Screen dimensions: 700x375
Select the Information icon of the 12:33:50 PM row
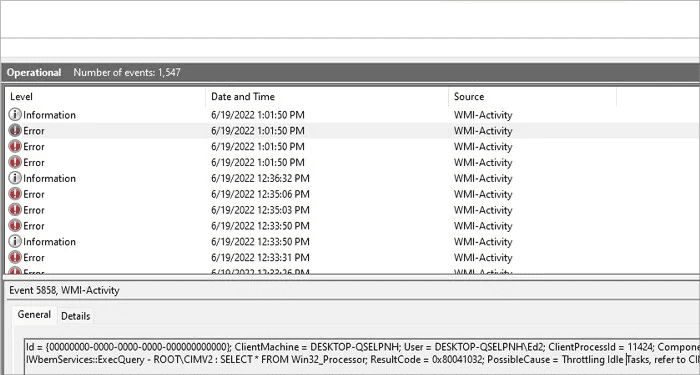coord(15,242)
